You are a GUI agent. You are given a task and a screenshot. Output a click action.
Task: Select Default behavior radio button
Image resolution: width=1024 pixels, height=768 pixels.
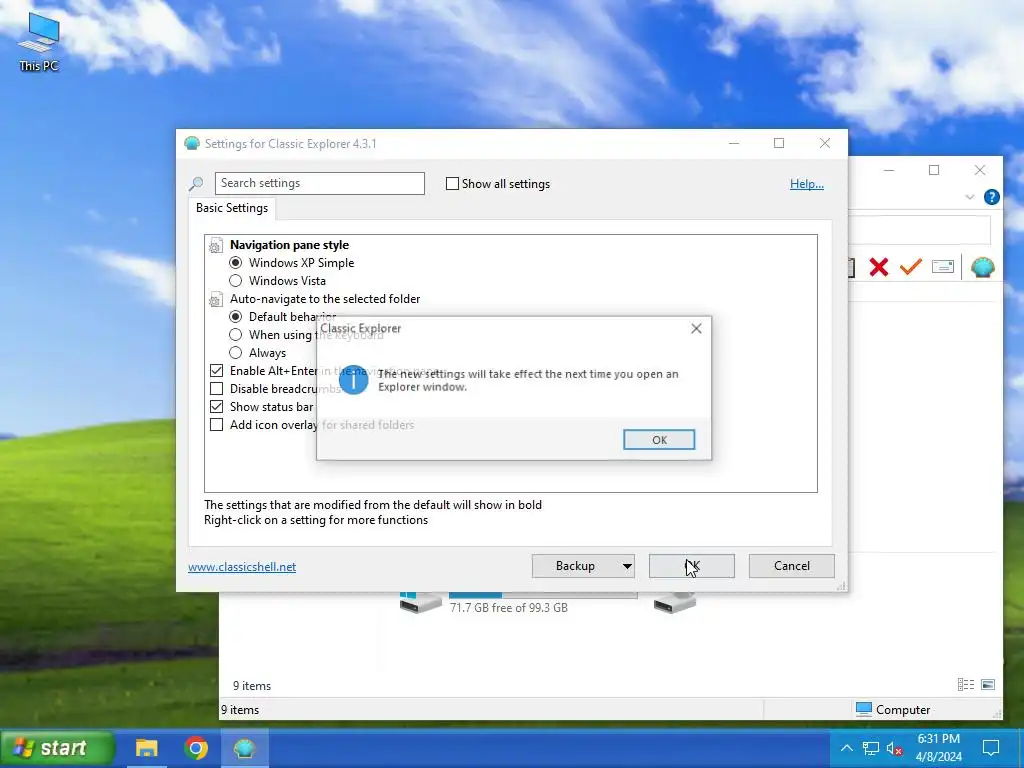click(236, 317)
